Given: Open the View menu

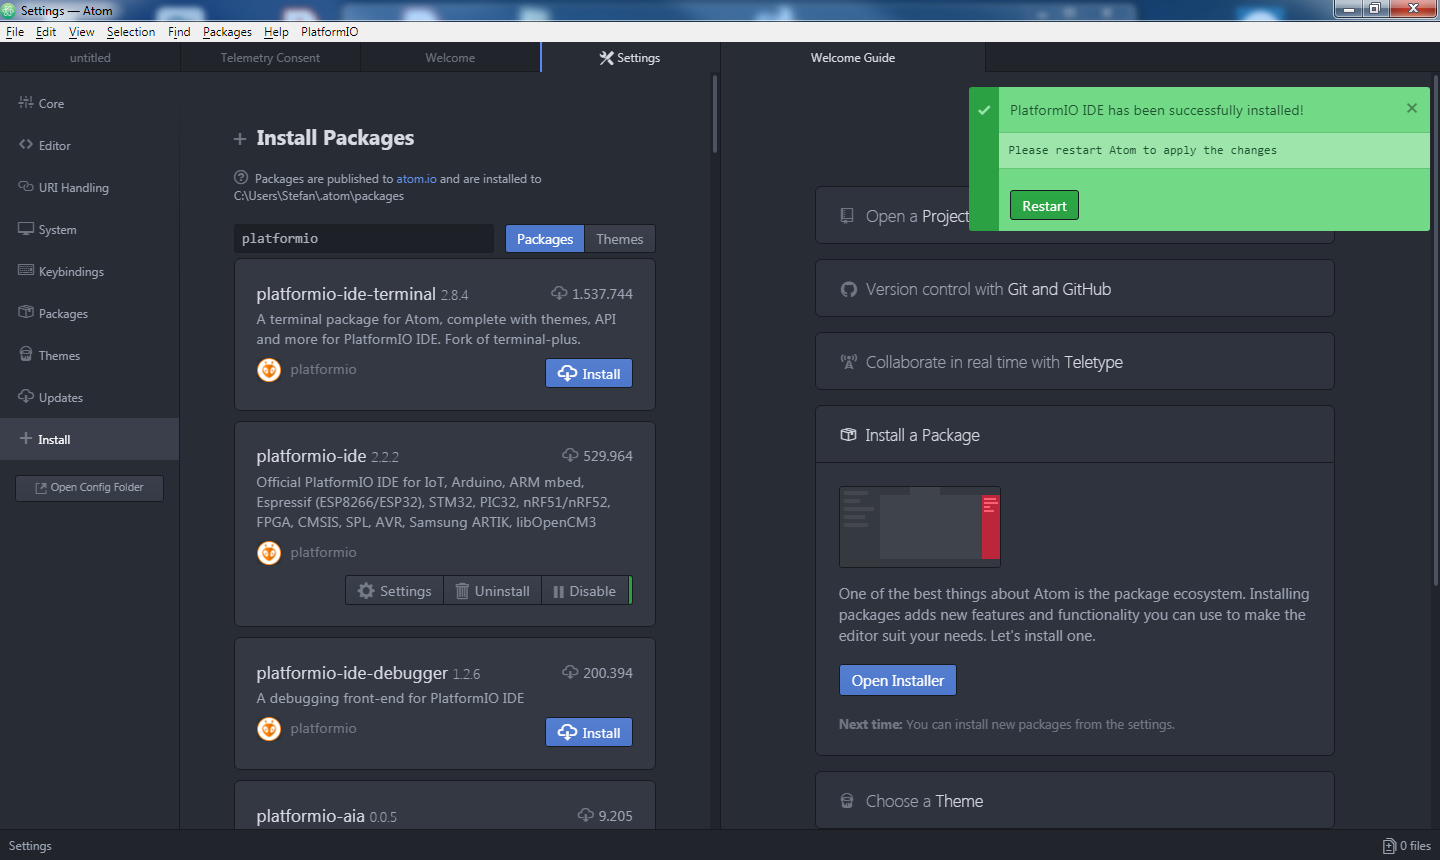Looking at the screenshot, I should pos(82,32).
